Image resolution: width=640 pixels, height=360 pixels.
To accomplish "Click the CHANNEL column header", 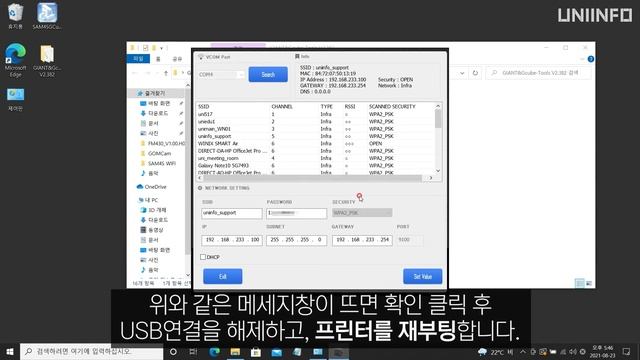I will pyautogui.click(x=282, y=107).
